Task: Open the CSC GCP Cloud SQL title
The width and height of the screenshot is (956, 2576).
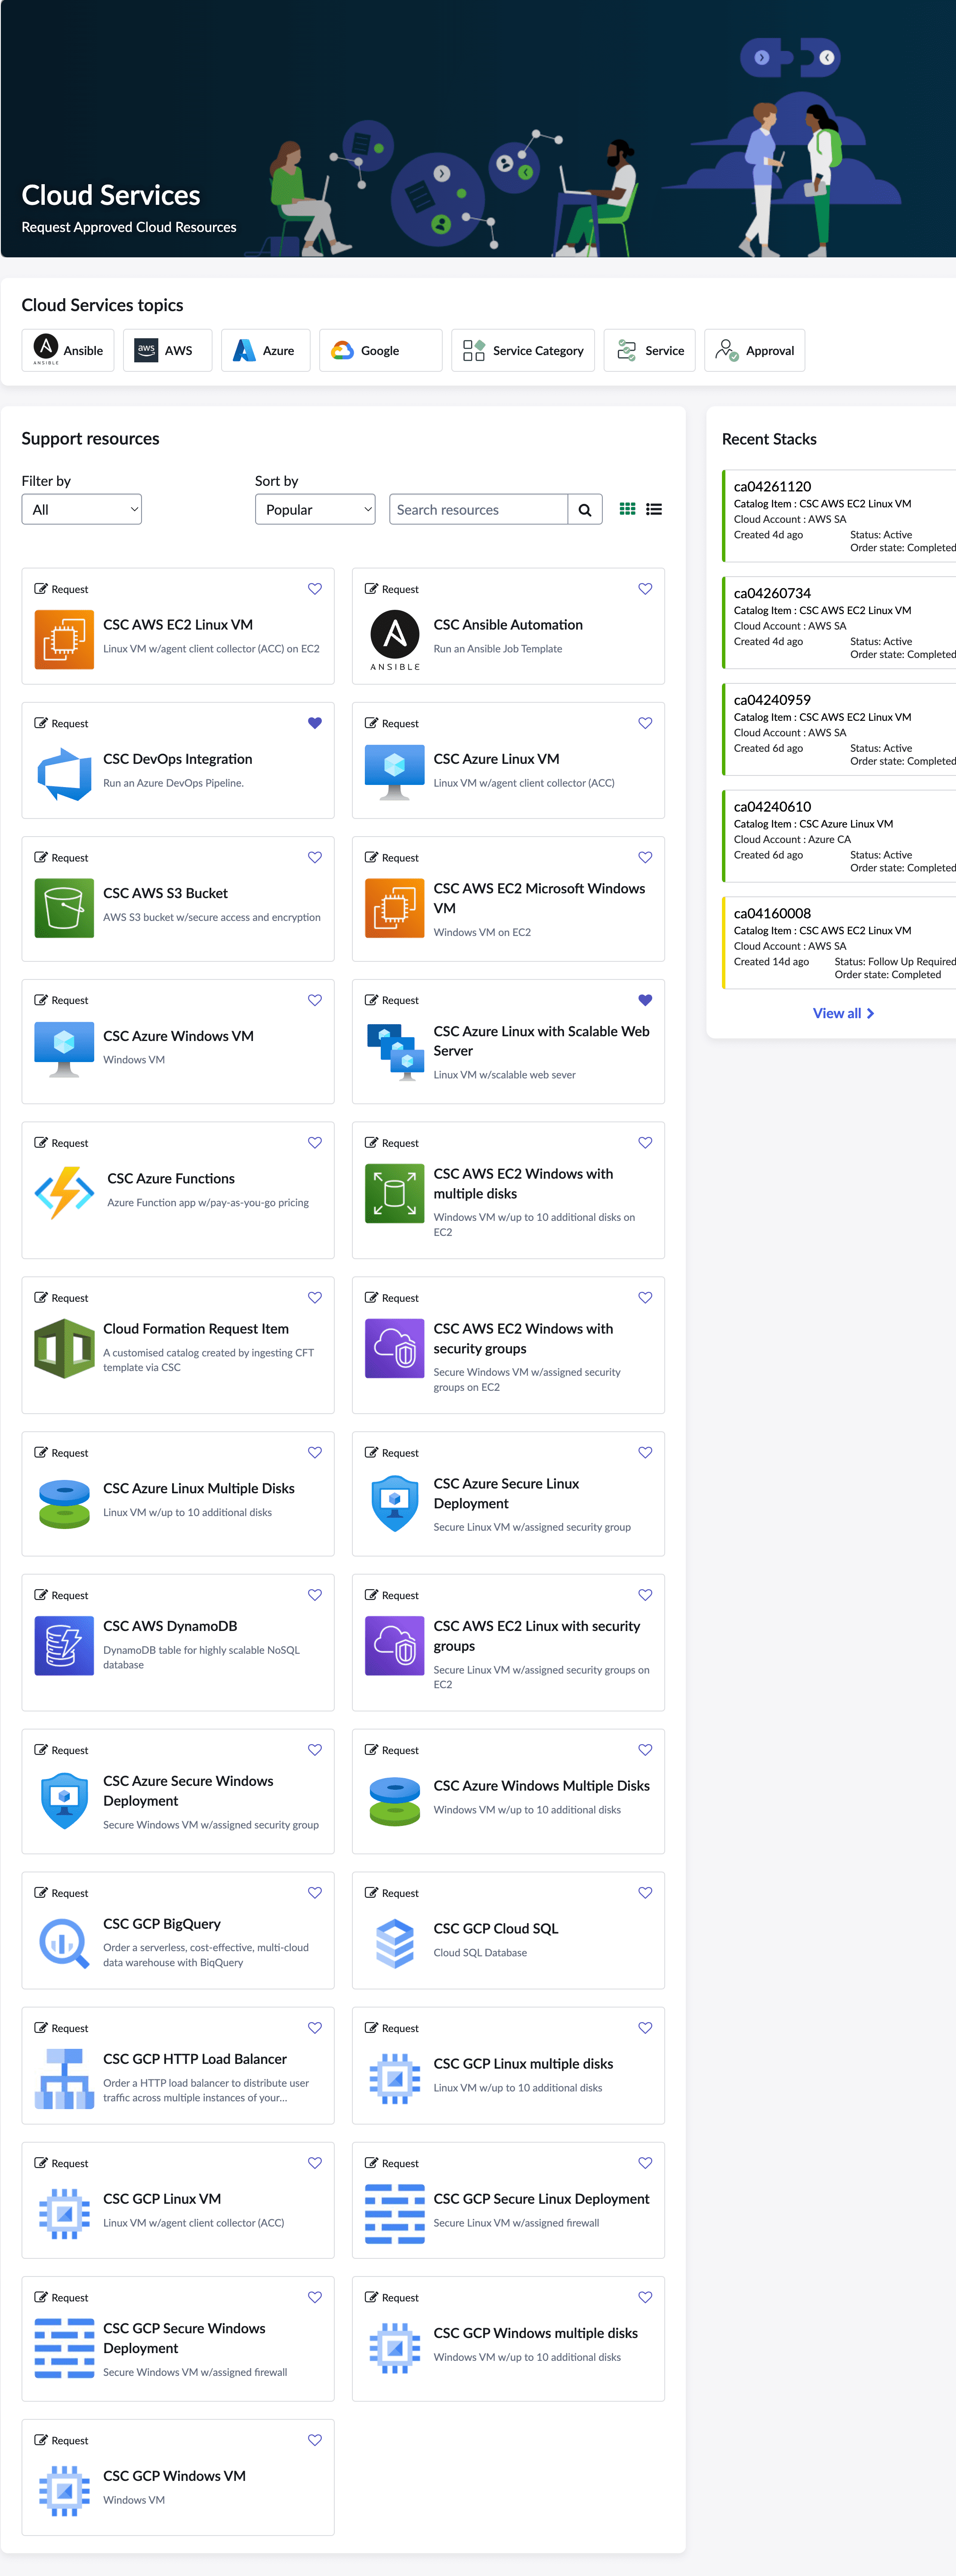Action: tap(496, 1928)
